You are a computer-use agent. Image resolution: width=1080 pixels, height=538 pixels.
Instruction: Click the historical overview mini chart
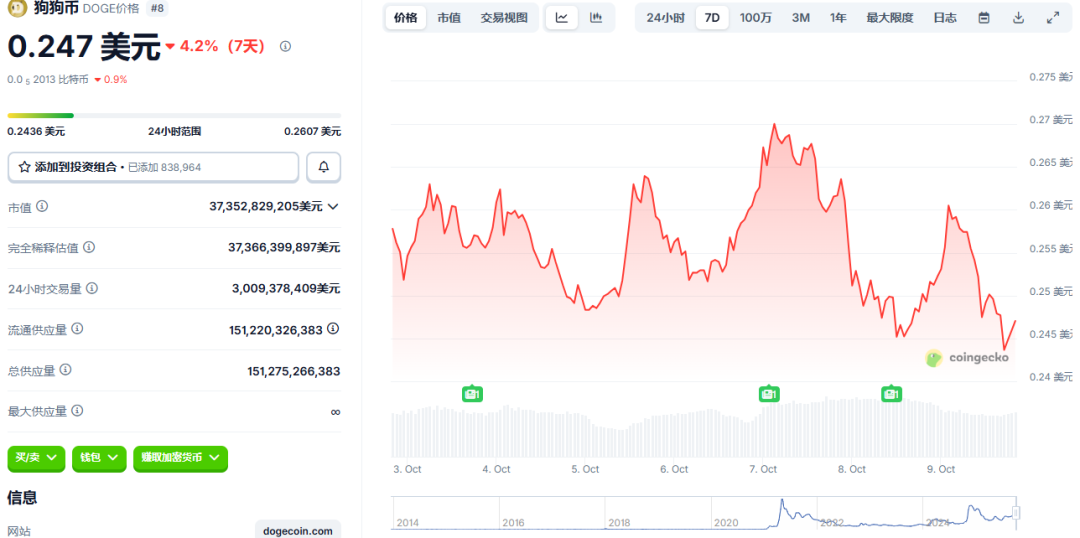pyautogui.click(x=703, y=513)
